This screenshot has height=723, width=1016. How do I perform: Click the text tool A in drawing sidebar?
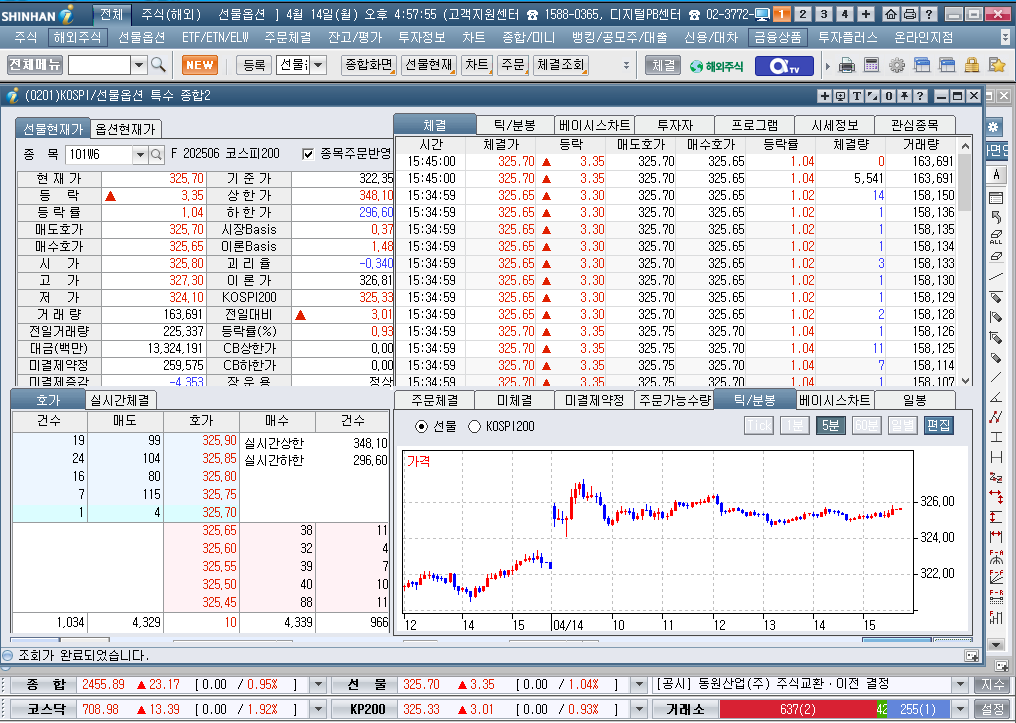click(996, 174)
